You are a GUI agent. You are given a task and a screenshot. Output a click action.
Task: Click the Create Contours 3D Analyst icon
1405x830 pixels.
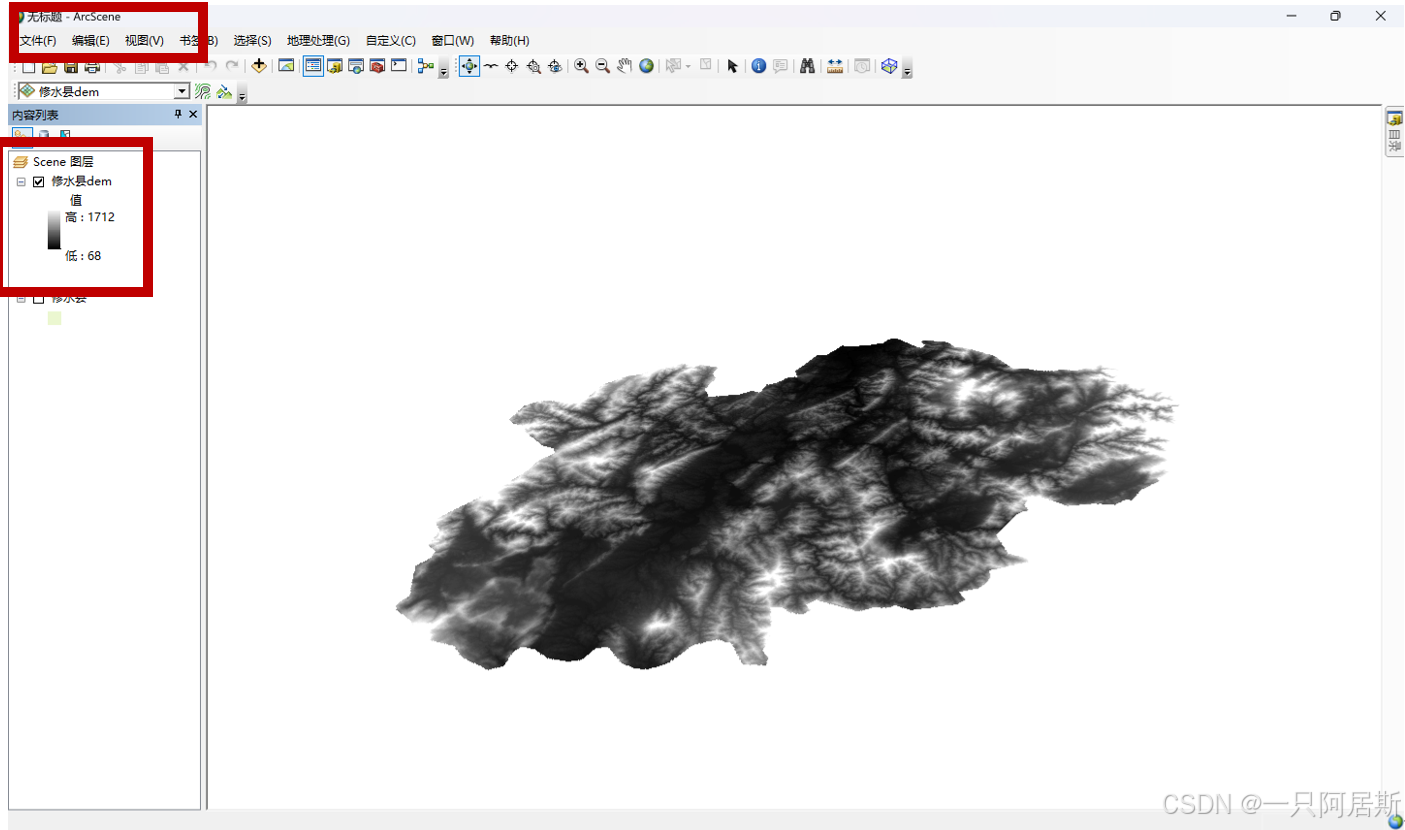click(203, 92)
